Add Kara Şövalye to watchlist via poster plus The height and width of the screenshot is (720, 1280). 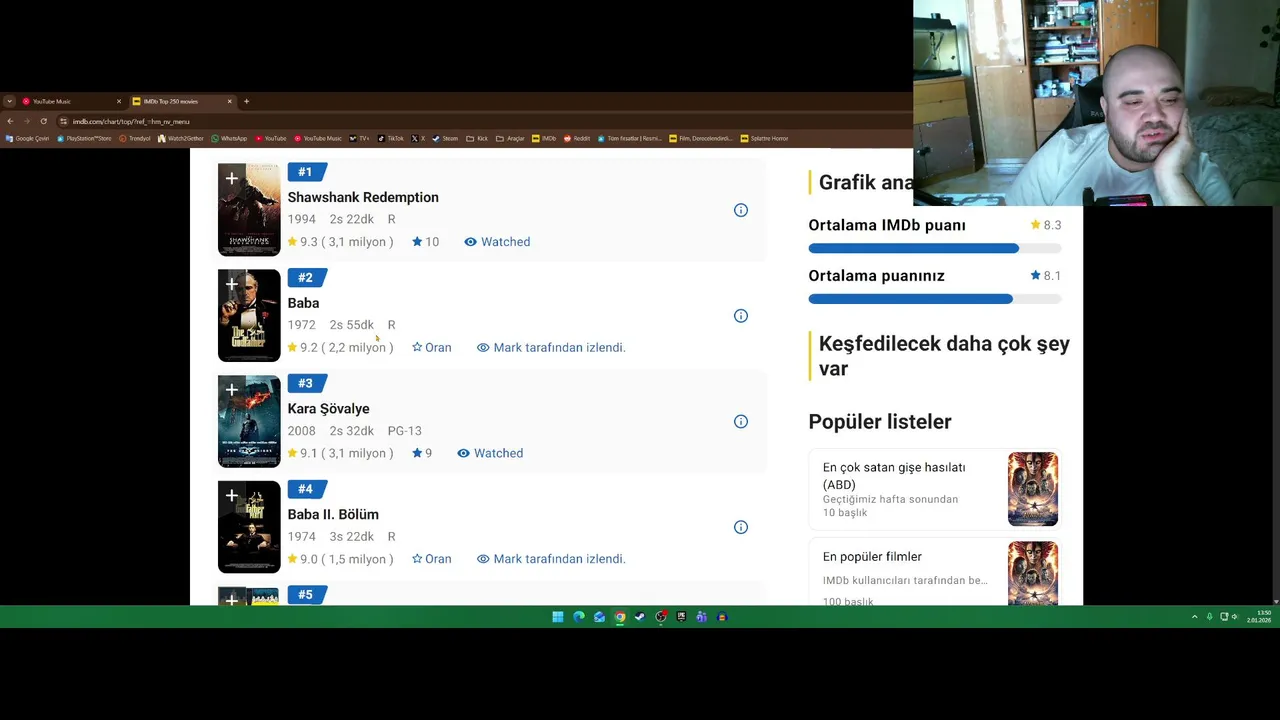(231, 389)
